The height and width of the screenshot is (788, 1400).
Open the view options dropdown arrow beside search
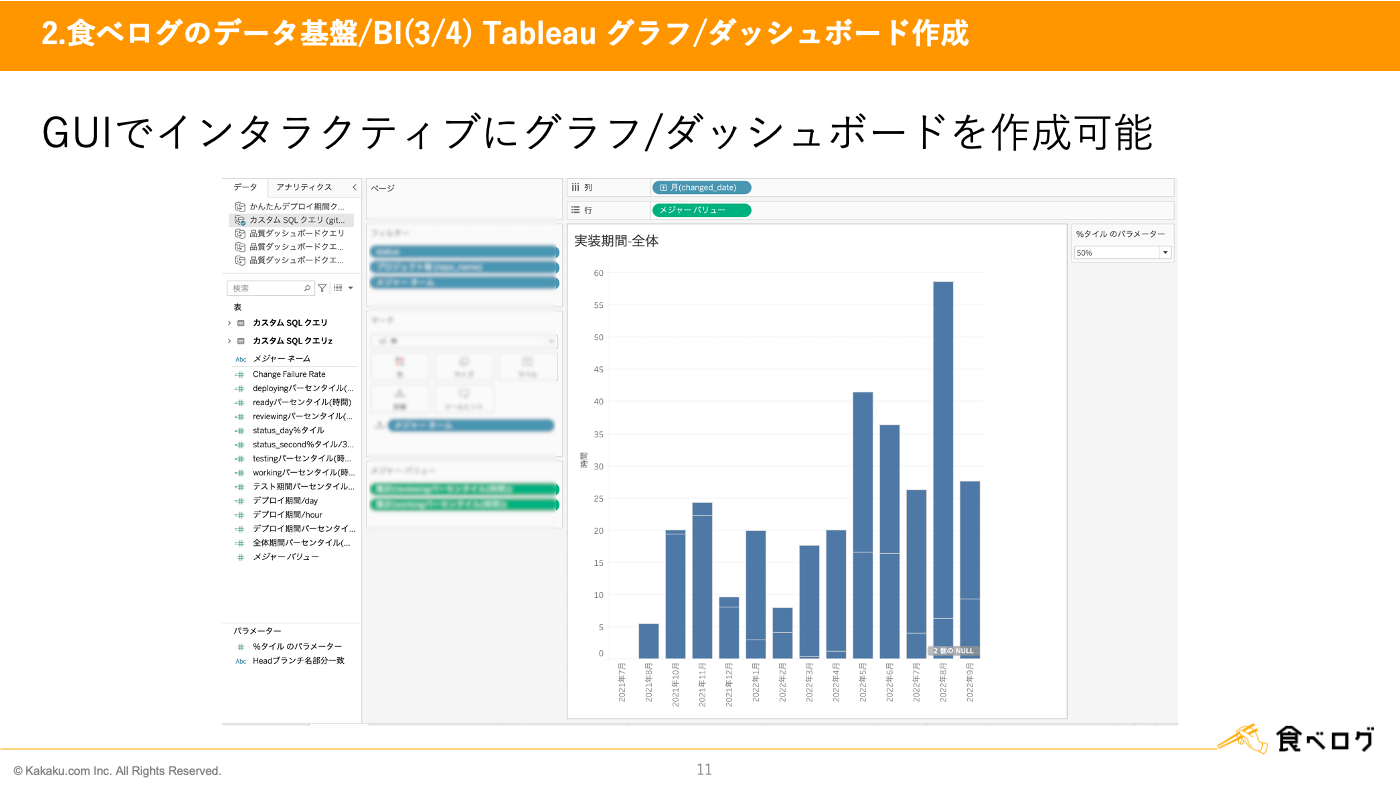pyautogui.click(x=351, y=288)
